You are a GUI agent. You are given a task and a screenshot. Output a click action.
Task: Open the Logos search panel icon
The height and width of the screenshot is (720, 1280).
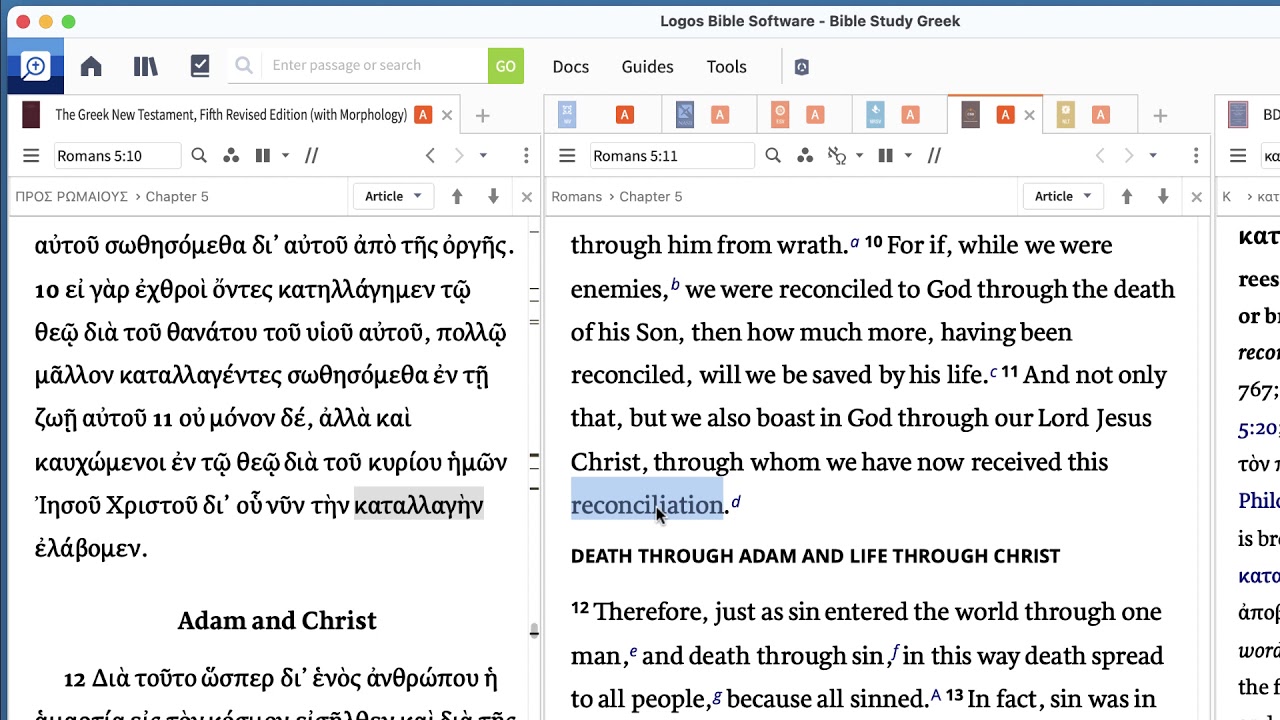[x=35, y=67]
